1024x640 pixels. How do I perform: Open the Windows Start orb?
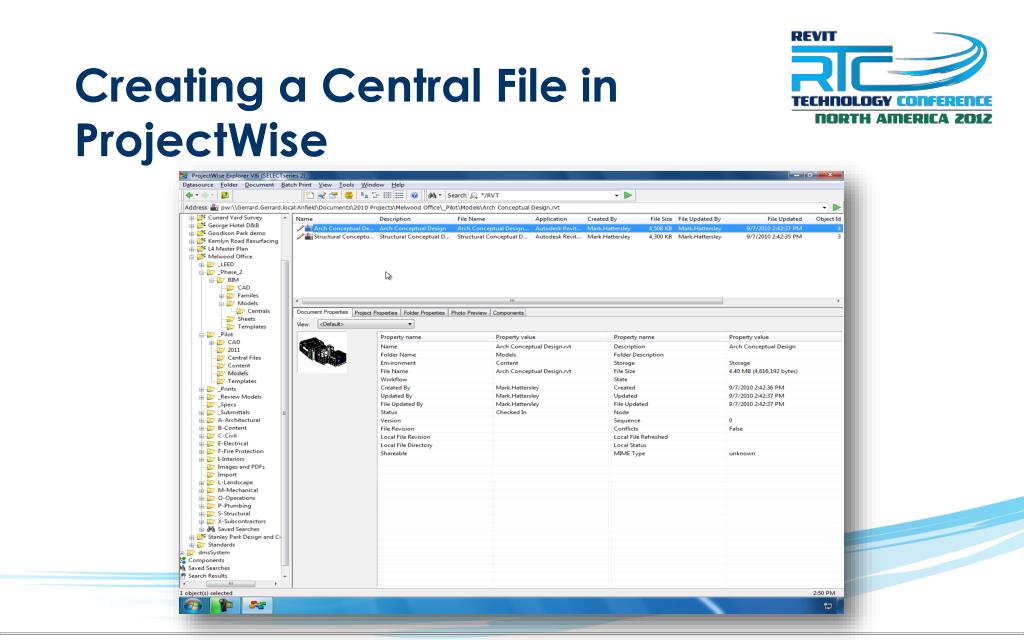(192, 605)
